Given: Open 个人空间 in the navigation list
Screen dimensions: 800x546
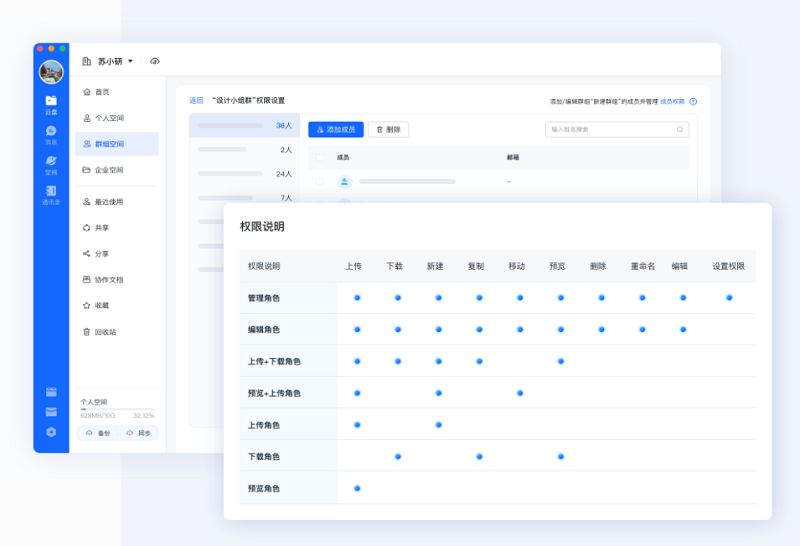Looking at the screenshot, I should click(103, 118).
